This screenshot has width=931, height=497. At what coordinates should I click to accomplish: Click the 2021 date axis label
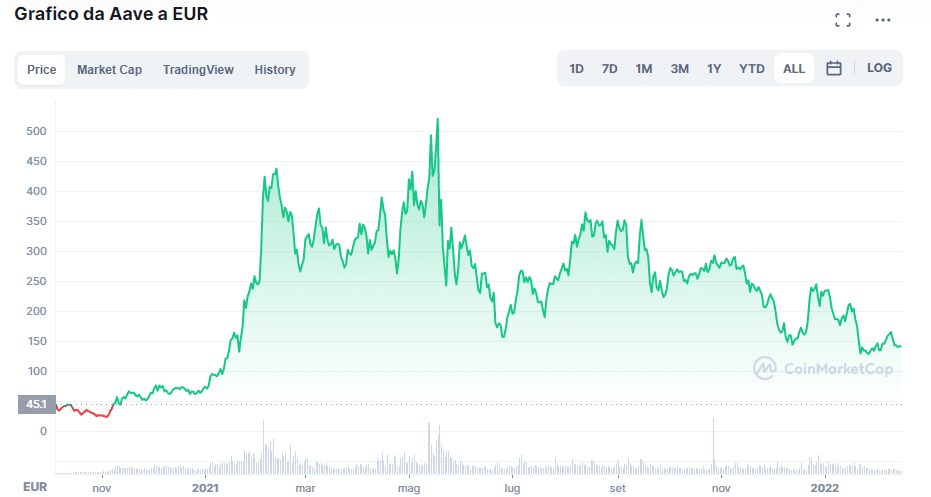pyautogui.click(x=205, y=488)
